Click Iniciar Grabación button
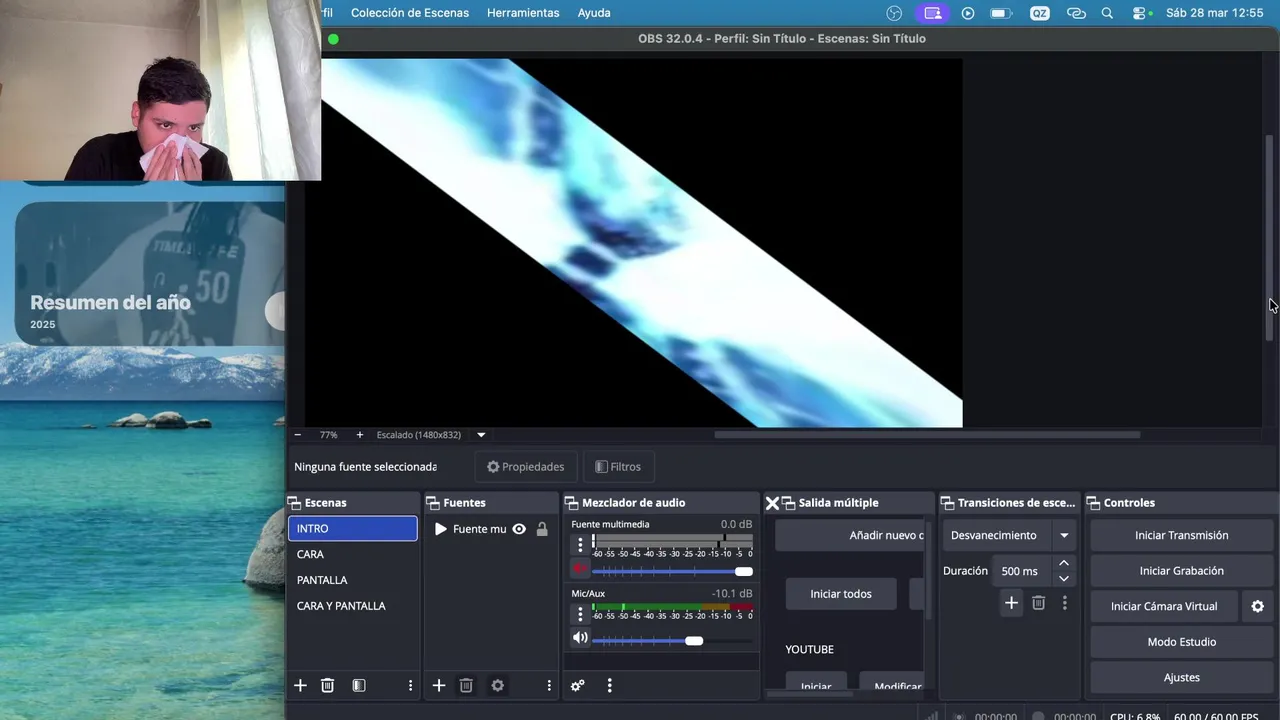This screenshot has height=720, width=1280. click(x=1181, y=571)
